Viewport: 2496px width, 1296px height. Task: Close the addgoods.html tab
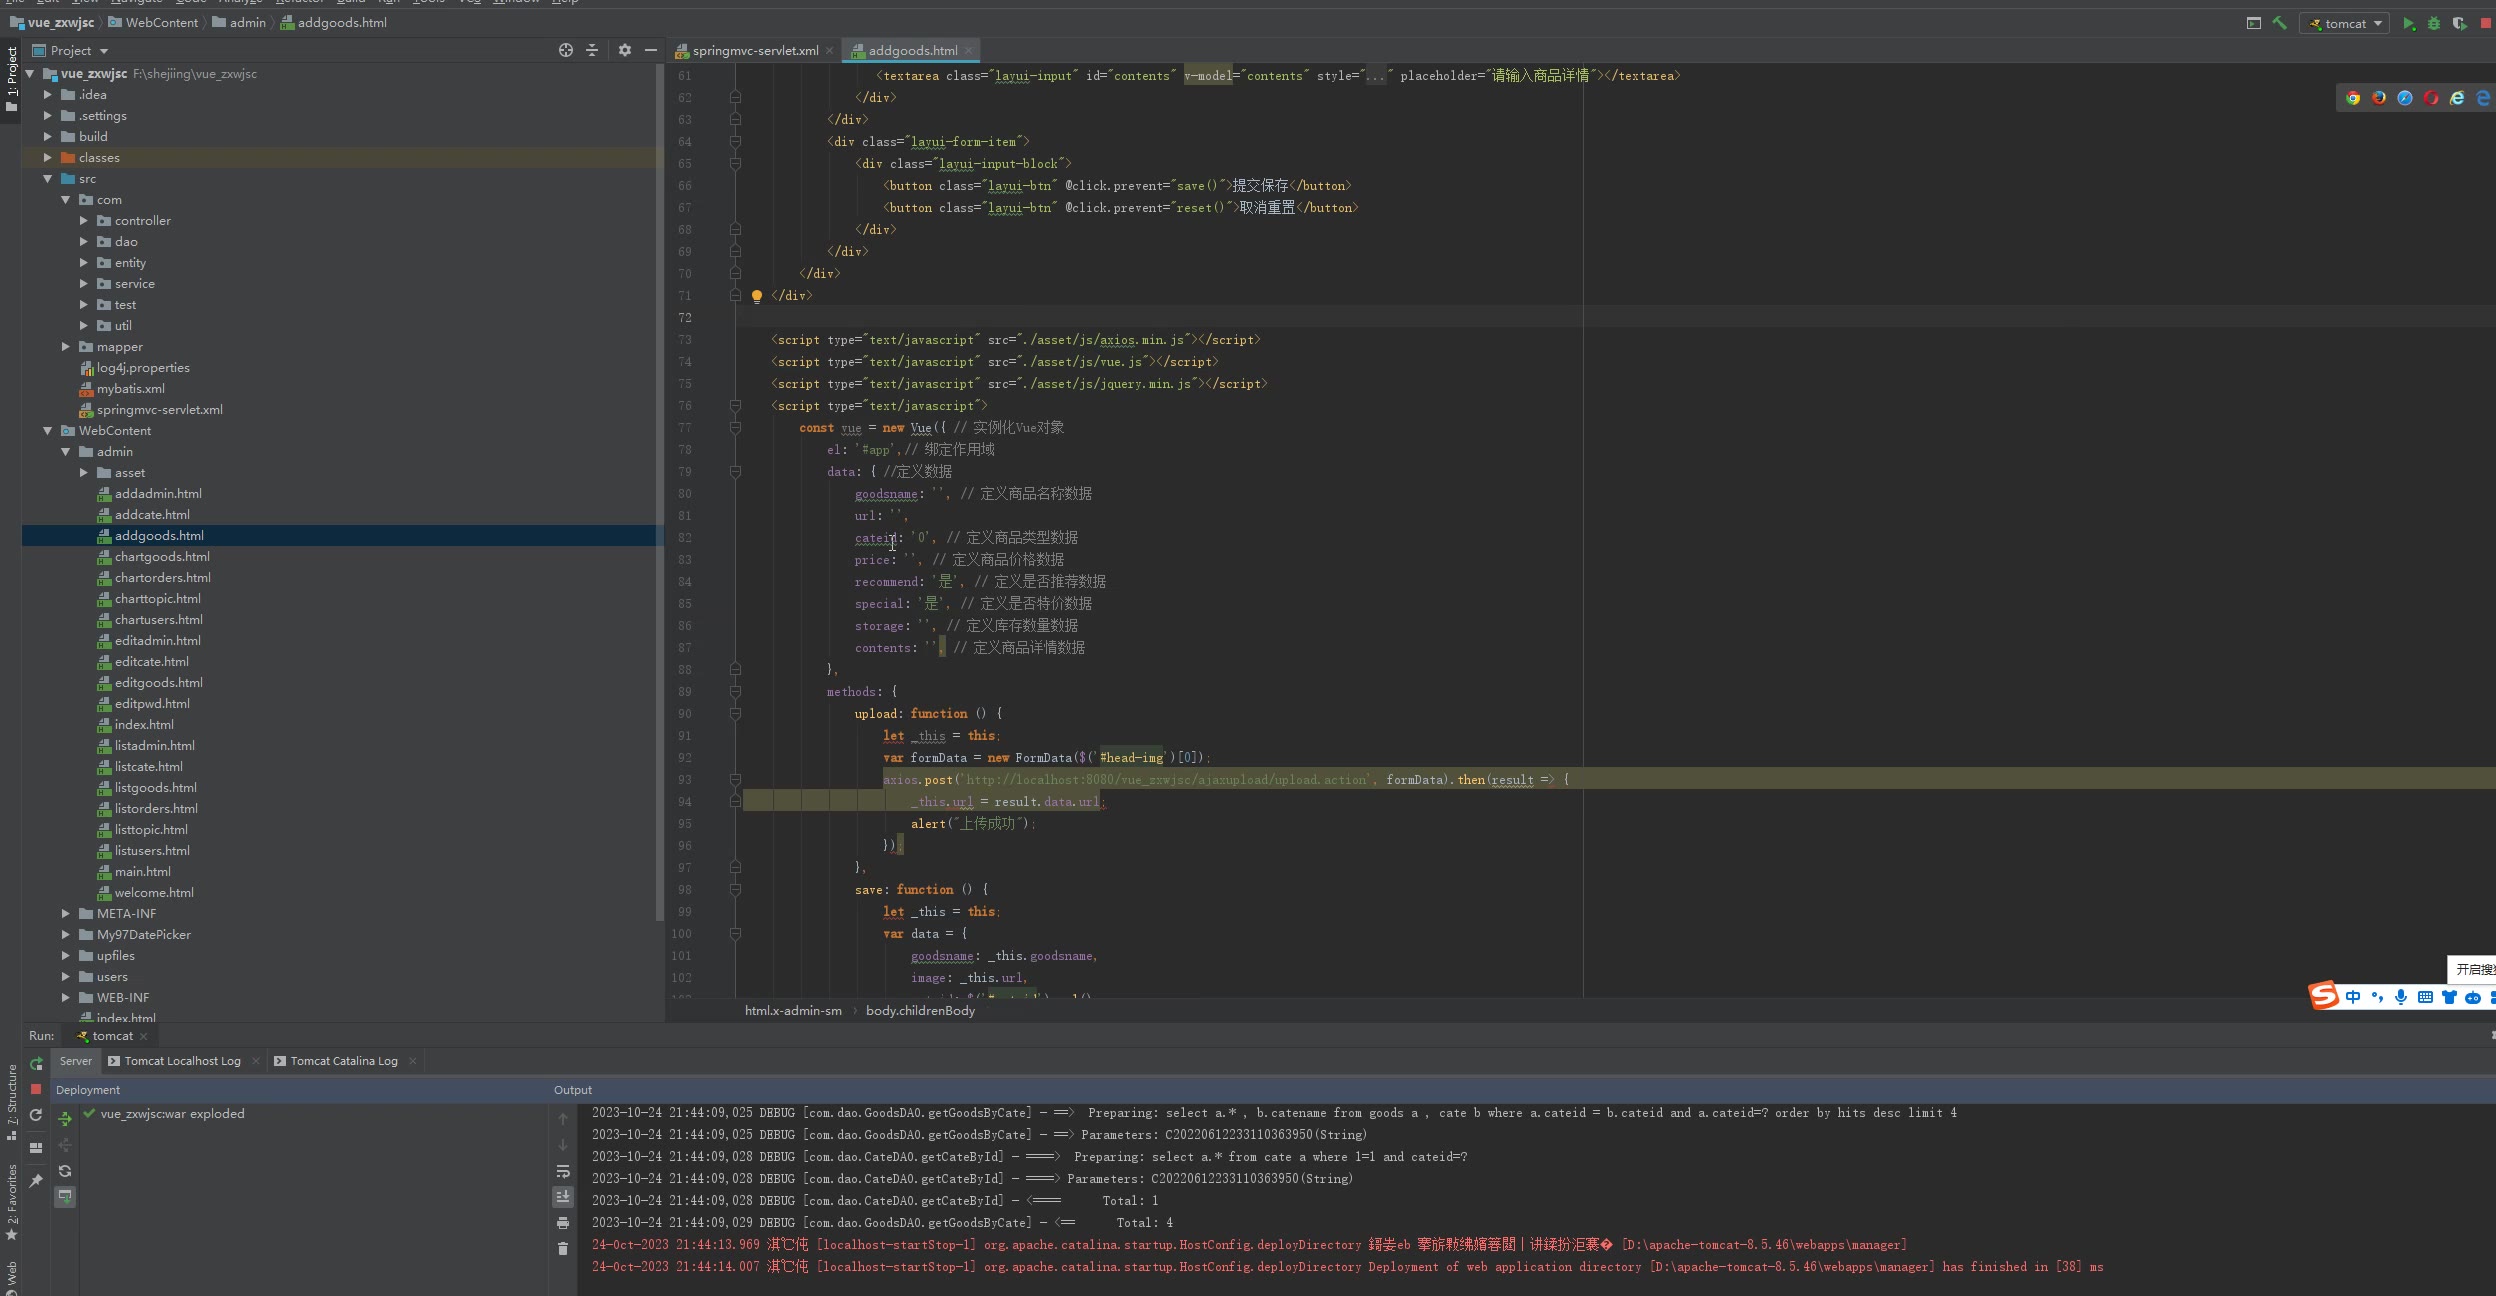[x=968, y=50]
